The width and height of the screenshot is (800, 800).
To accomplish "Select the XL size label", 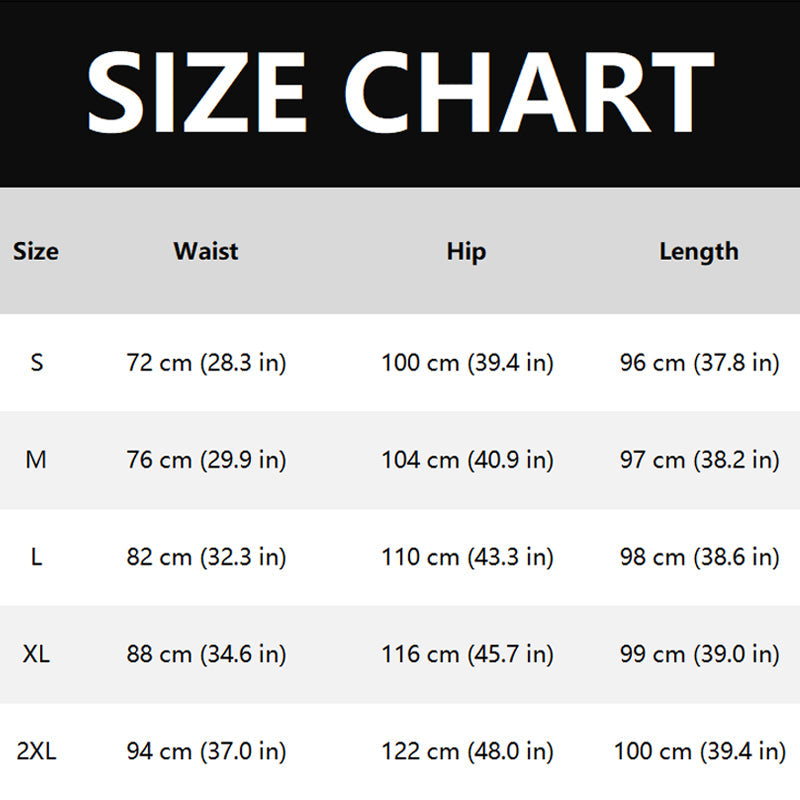I will coord(36,654).
